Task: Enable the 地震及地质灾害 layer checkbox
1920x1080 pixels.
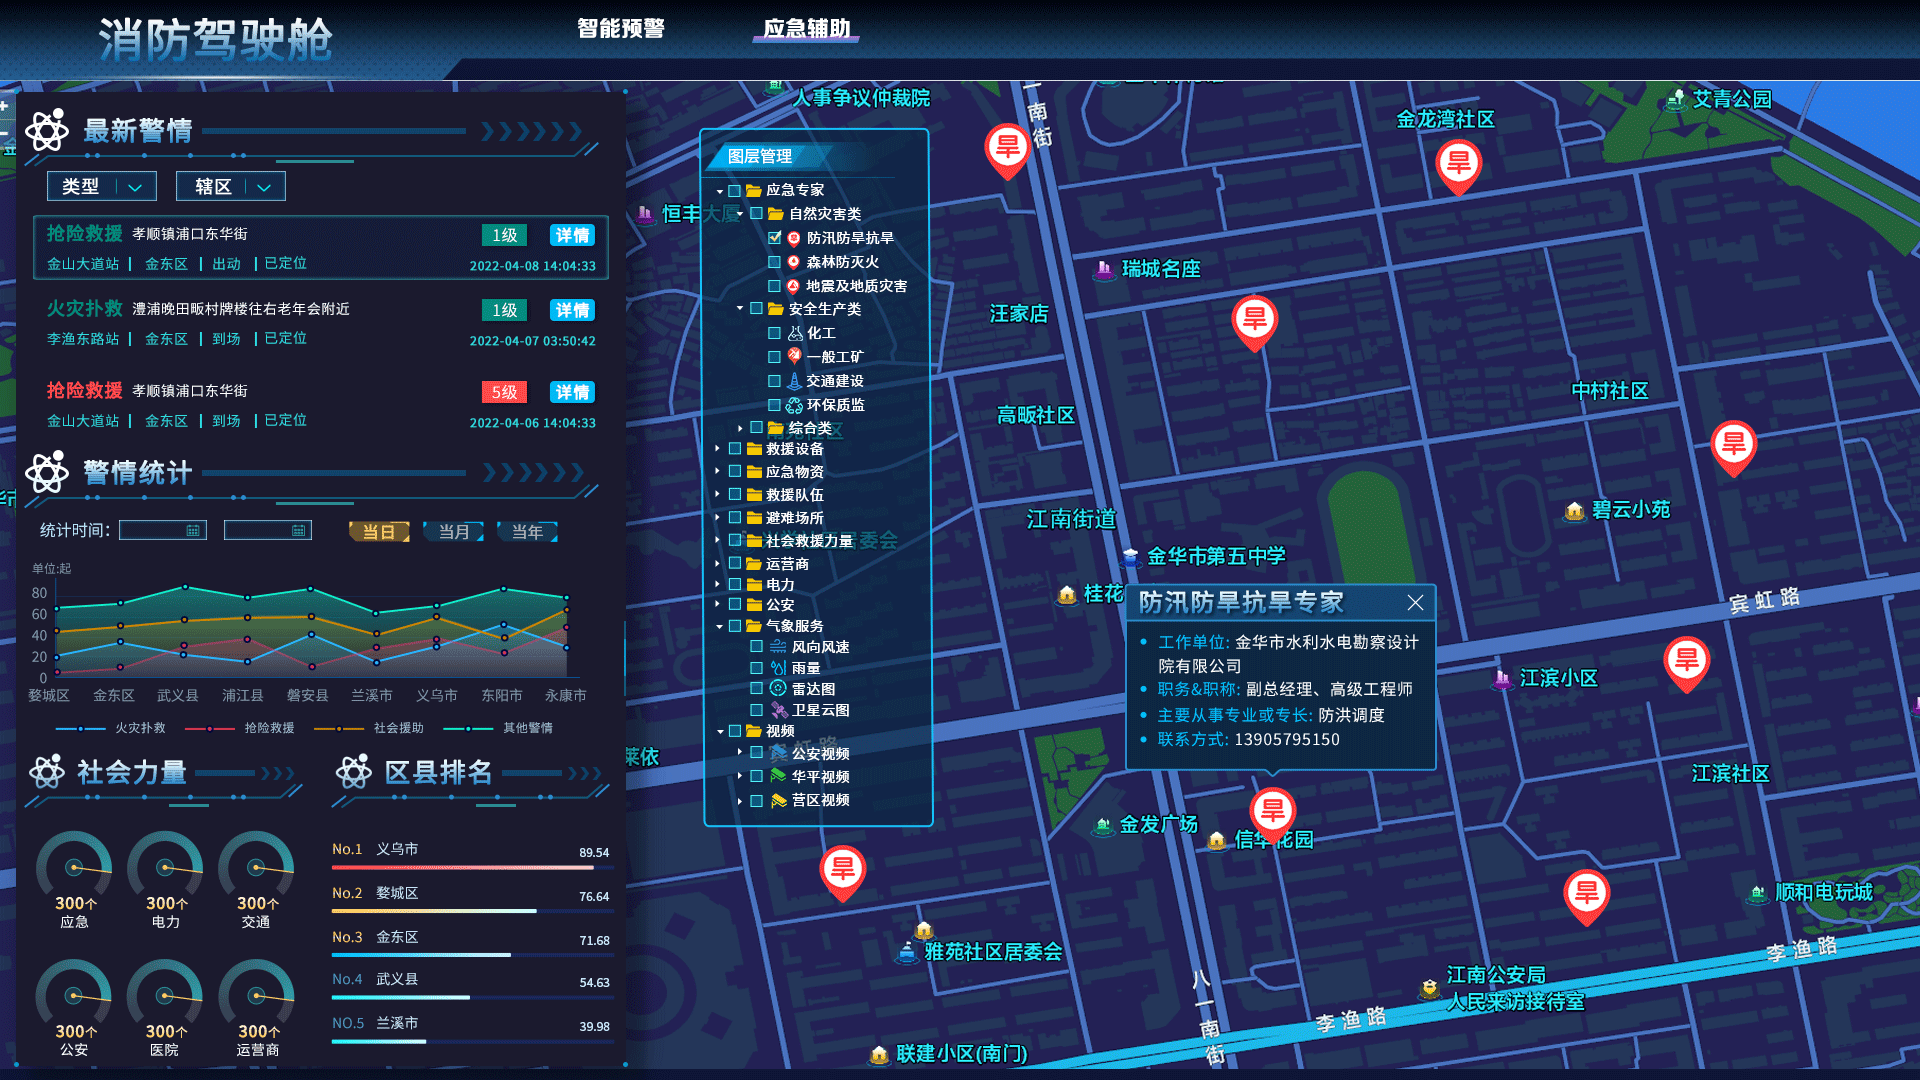Action: tap(774, 285)
